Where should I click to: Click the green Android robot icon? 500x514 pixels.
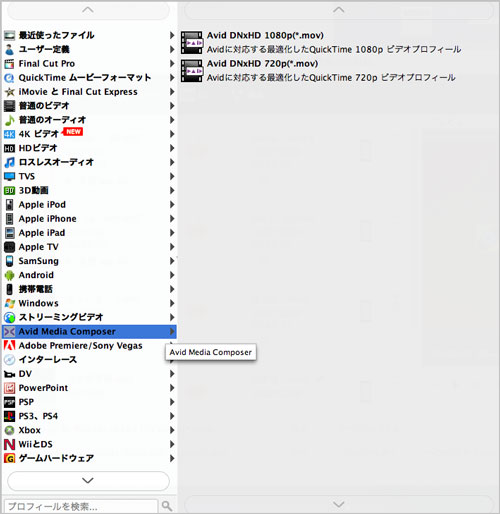[9, 275]
